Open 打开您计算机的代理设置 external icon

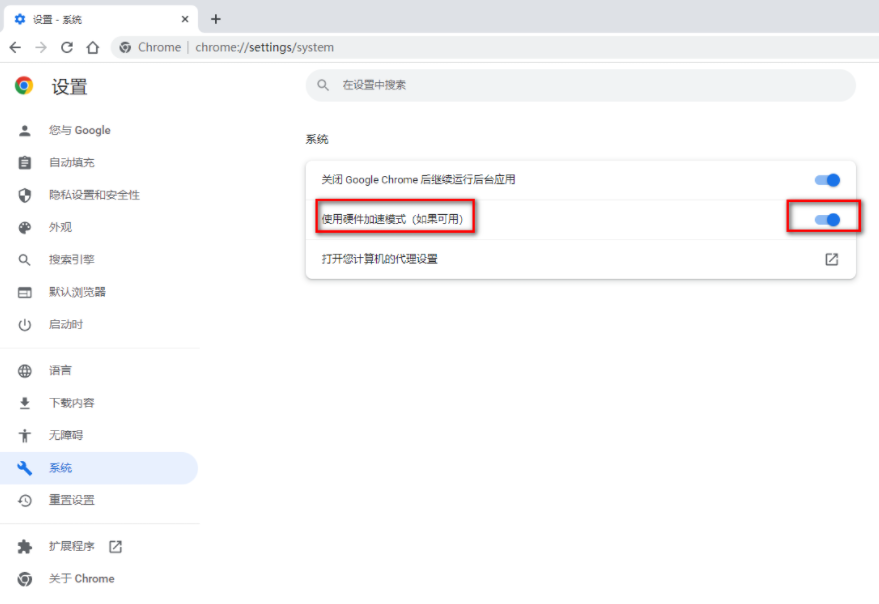pyautogui.click(x=831, y=259)
